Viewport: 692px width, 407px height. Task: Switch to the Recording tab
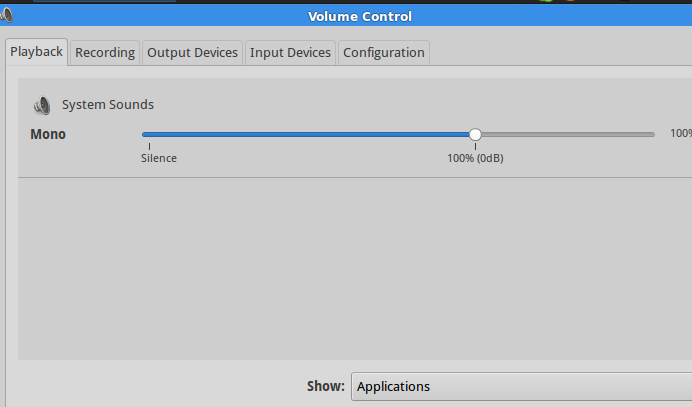tap(105, 53)
